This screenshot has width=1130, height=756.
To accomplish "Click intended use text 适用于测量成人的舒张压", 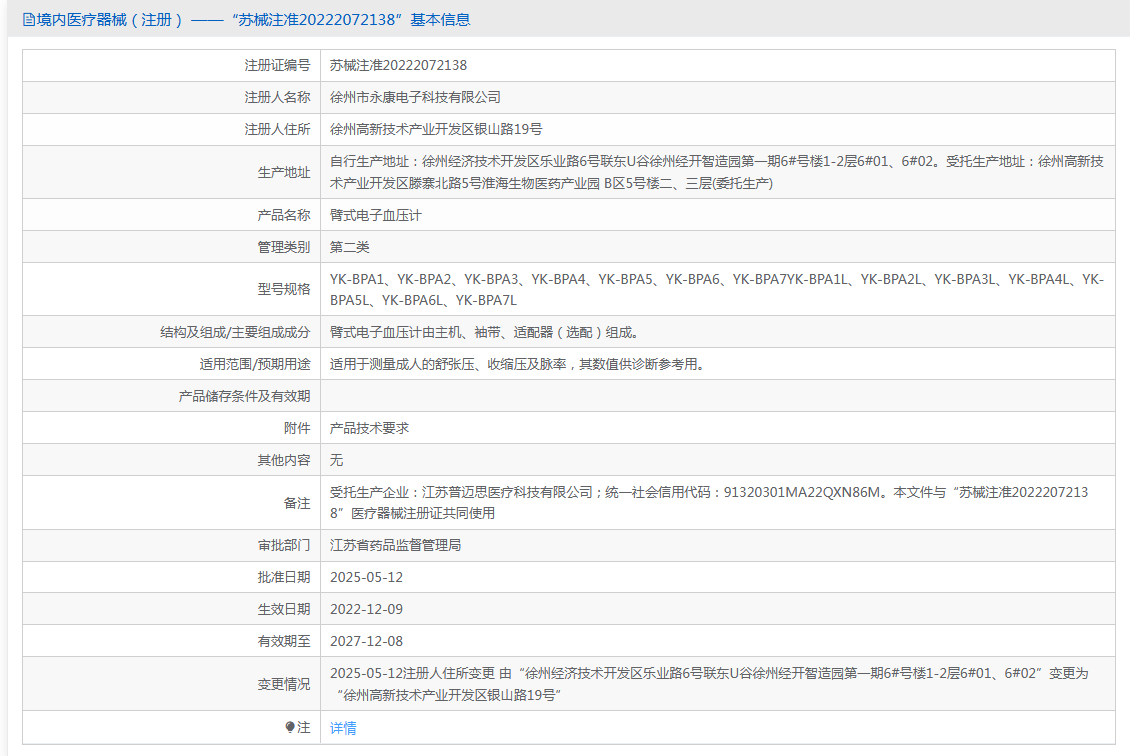I will [517, 364].
